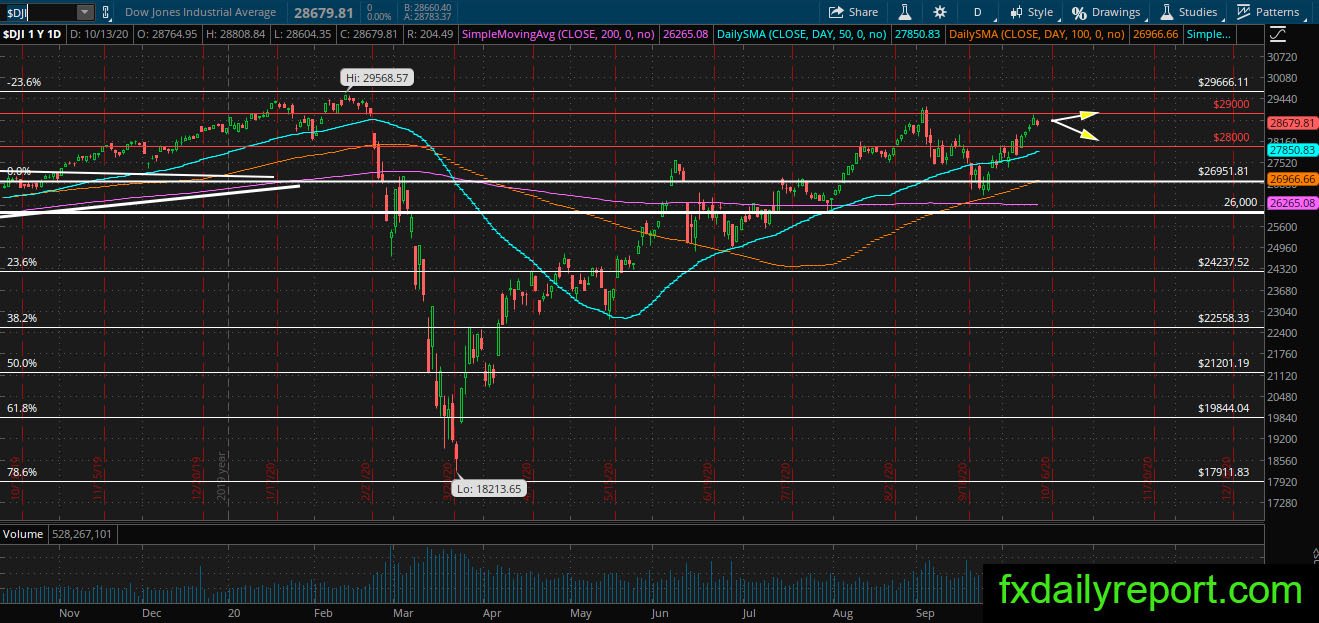Screen dimensions: 1319x623
Task: Click the Bid/Ask quote B: 28660.40
Action: pyautogui.click(x=428, y=8)
